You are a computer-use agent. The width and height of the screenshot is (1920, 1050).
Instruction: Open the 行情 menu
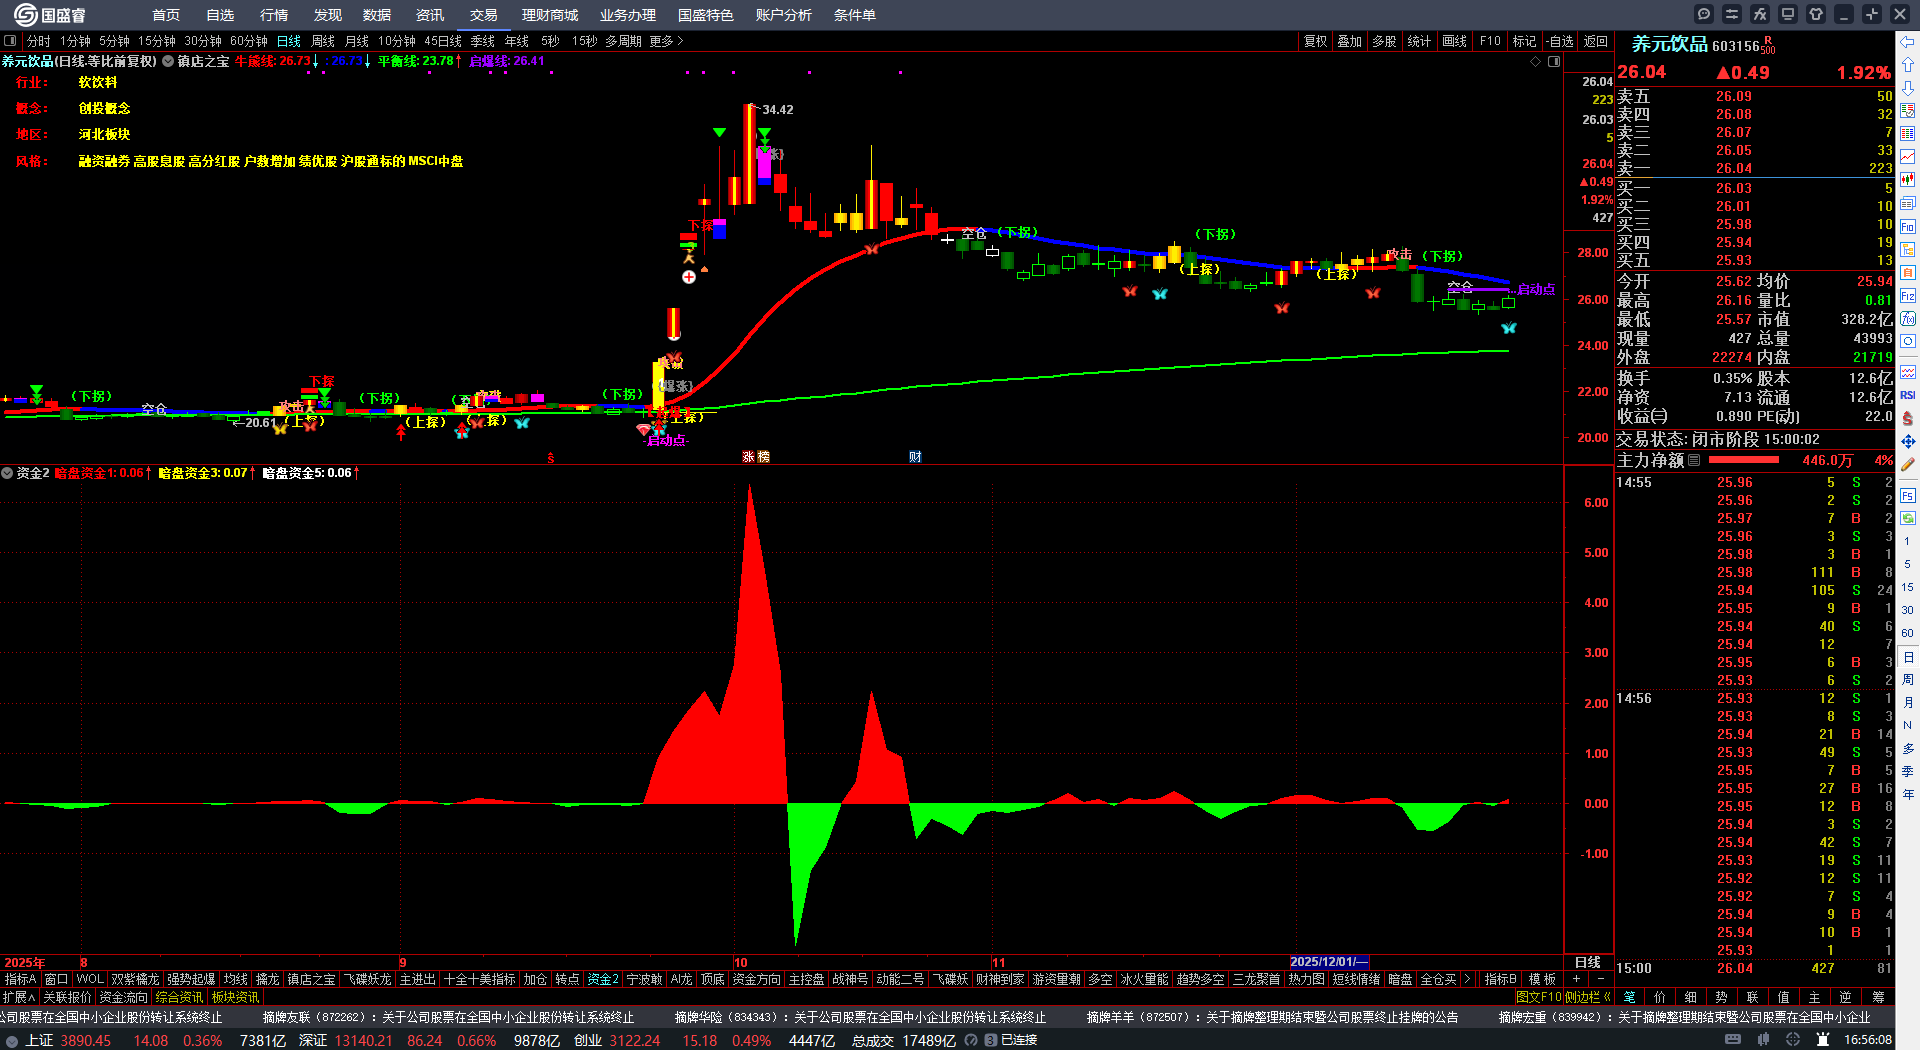pyautogui.click(x=274, y=15)
